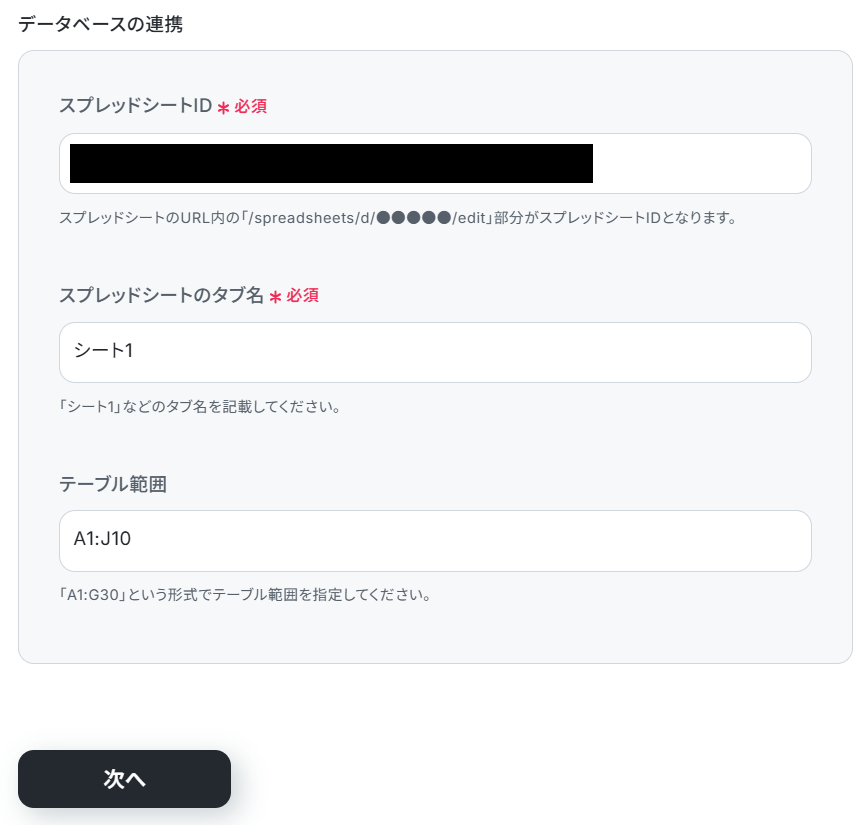Click the hint mentioning 「シート1」などのタブ名
Viewport: 868px width, 825px height.
[x=200, y=406]
